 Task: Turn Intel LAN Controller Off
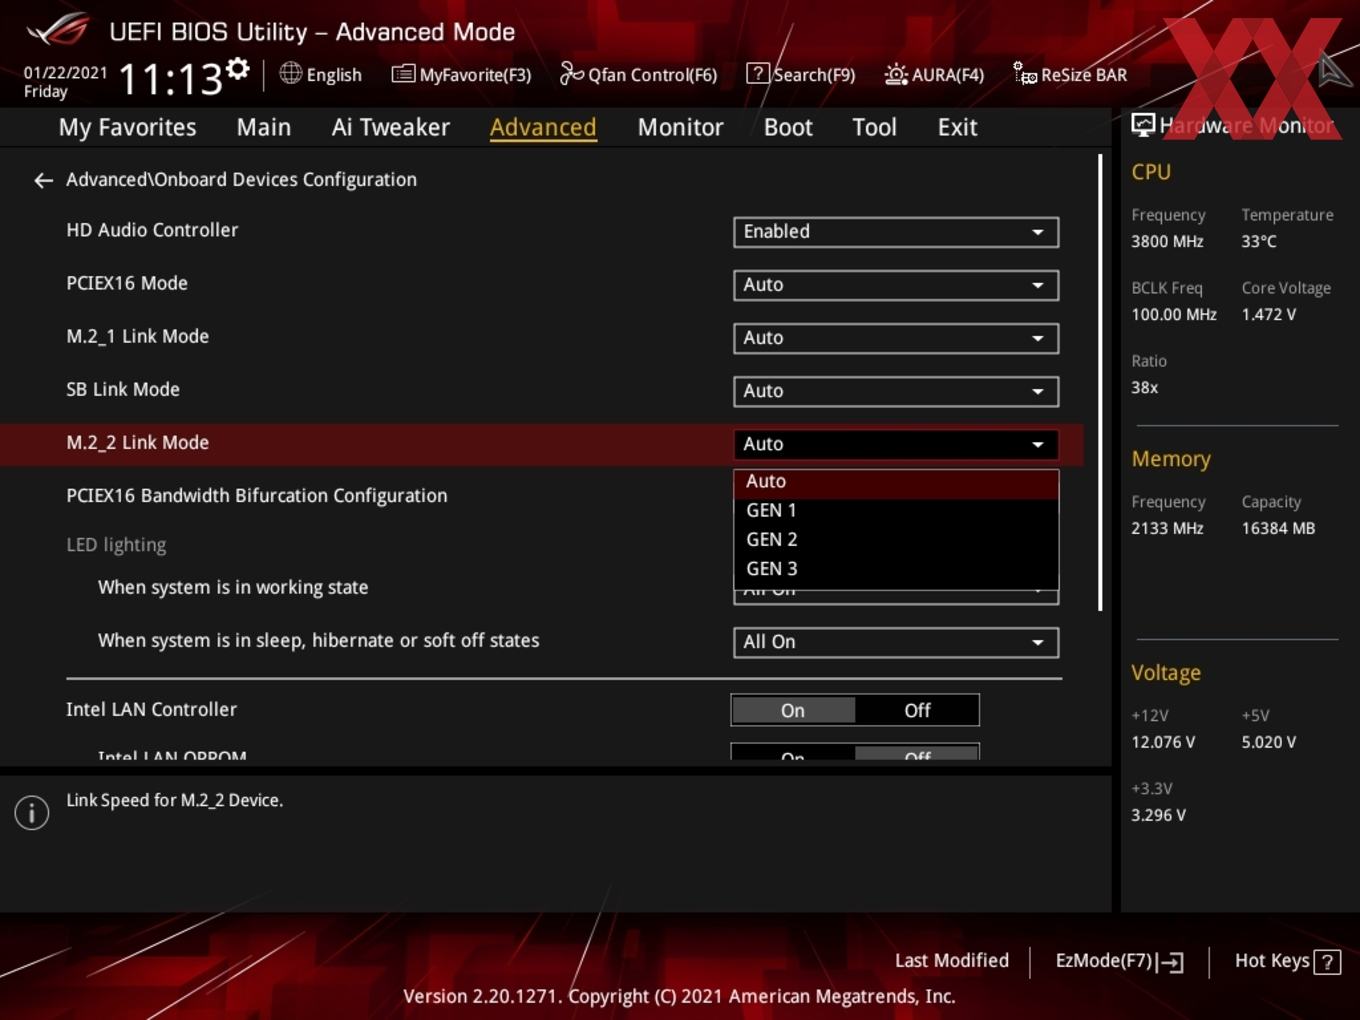(x=917, y=711)
